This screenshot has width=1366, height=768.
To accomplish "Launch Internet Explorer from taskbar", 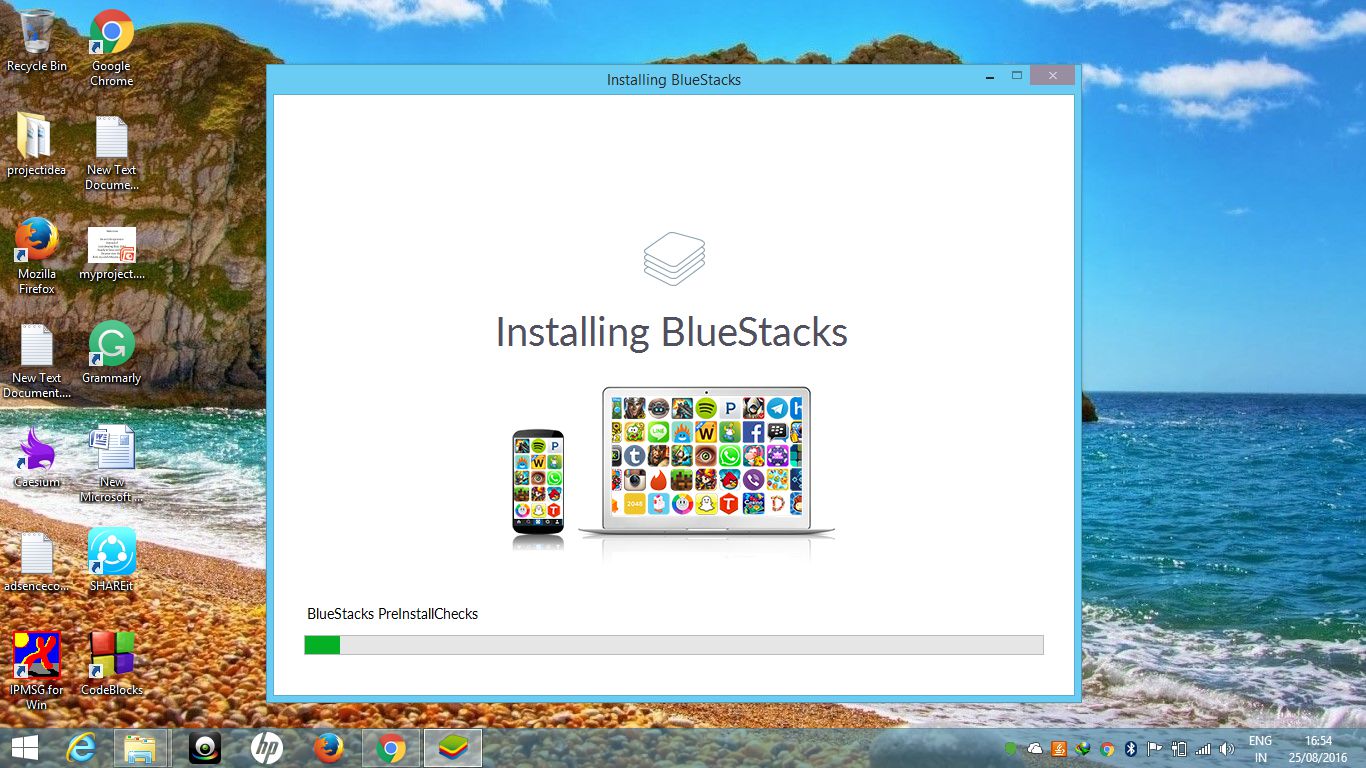I will coord(80,747).
